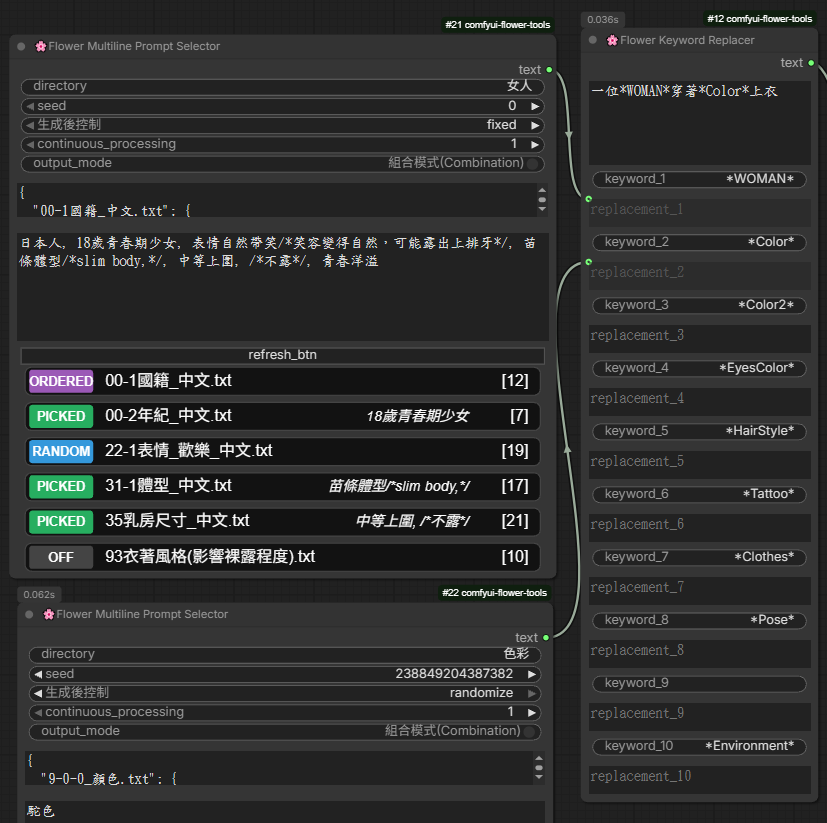This screenshot has height=823, width=827.
Task: Click the refresh_btn button
Action: 282,355
